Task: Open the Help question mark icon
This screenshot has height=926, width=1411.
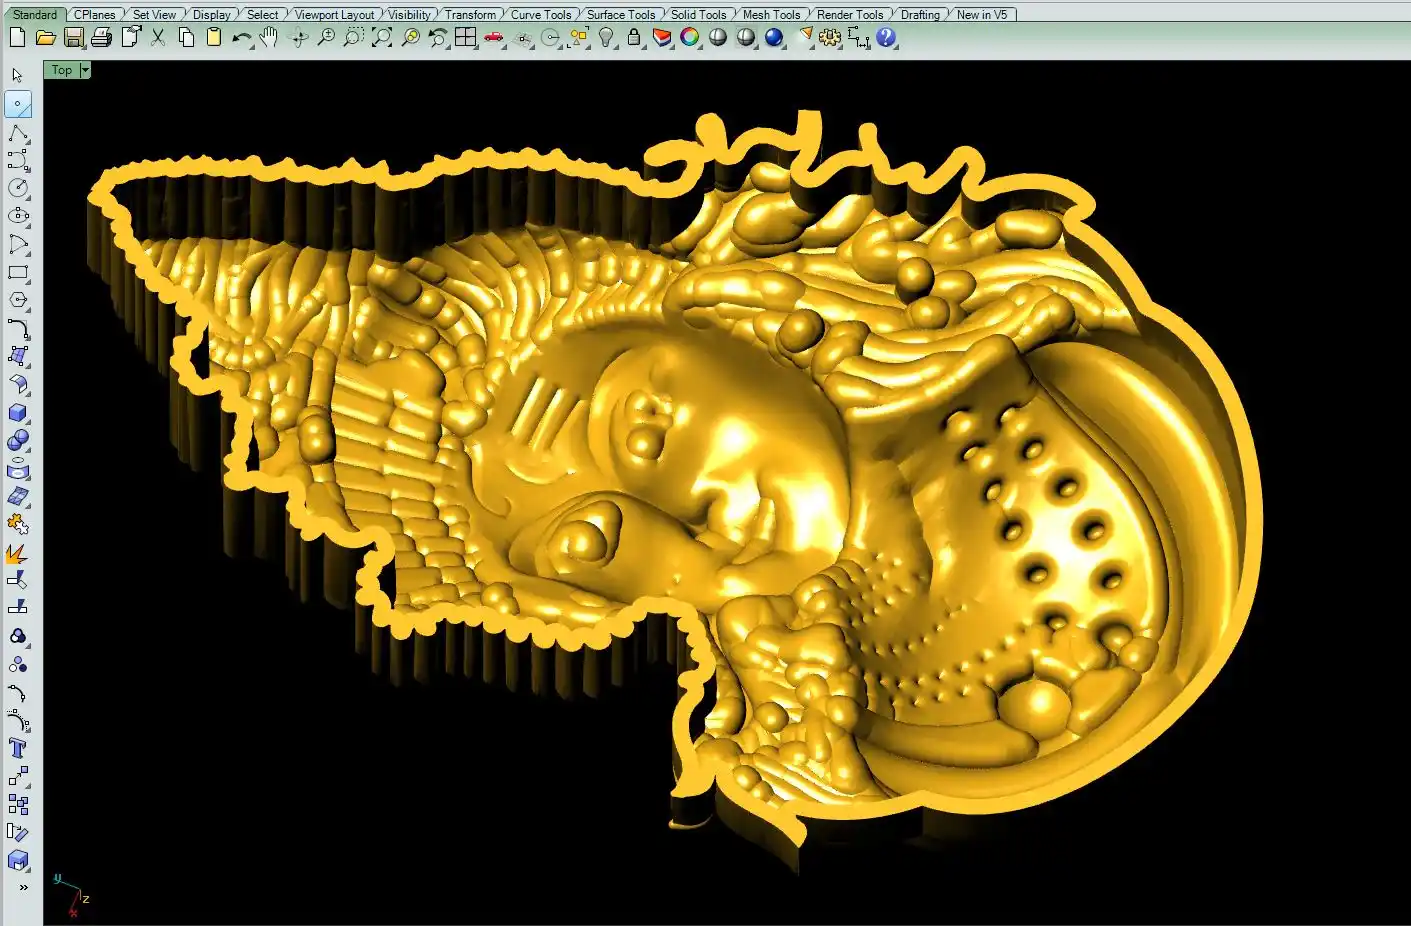Action: click(886, 38)
